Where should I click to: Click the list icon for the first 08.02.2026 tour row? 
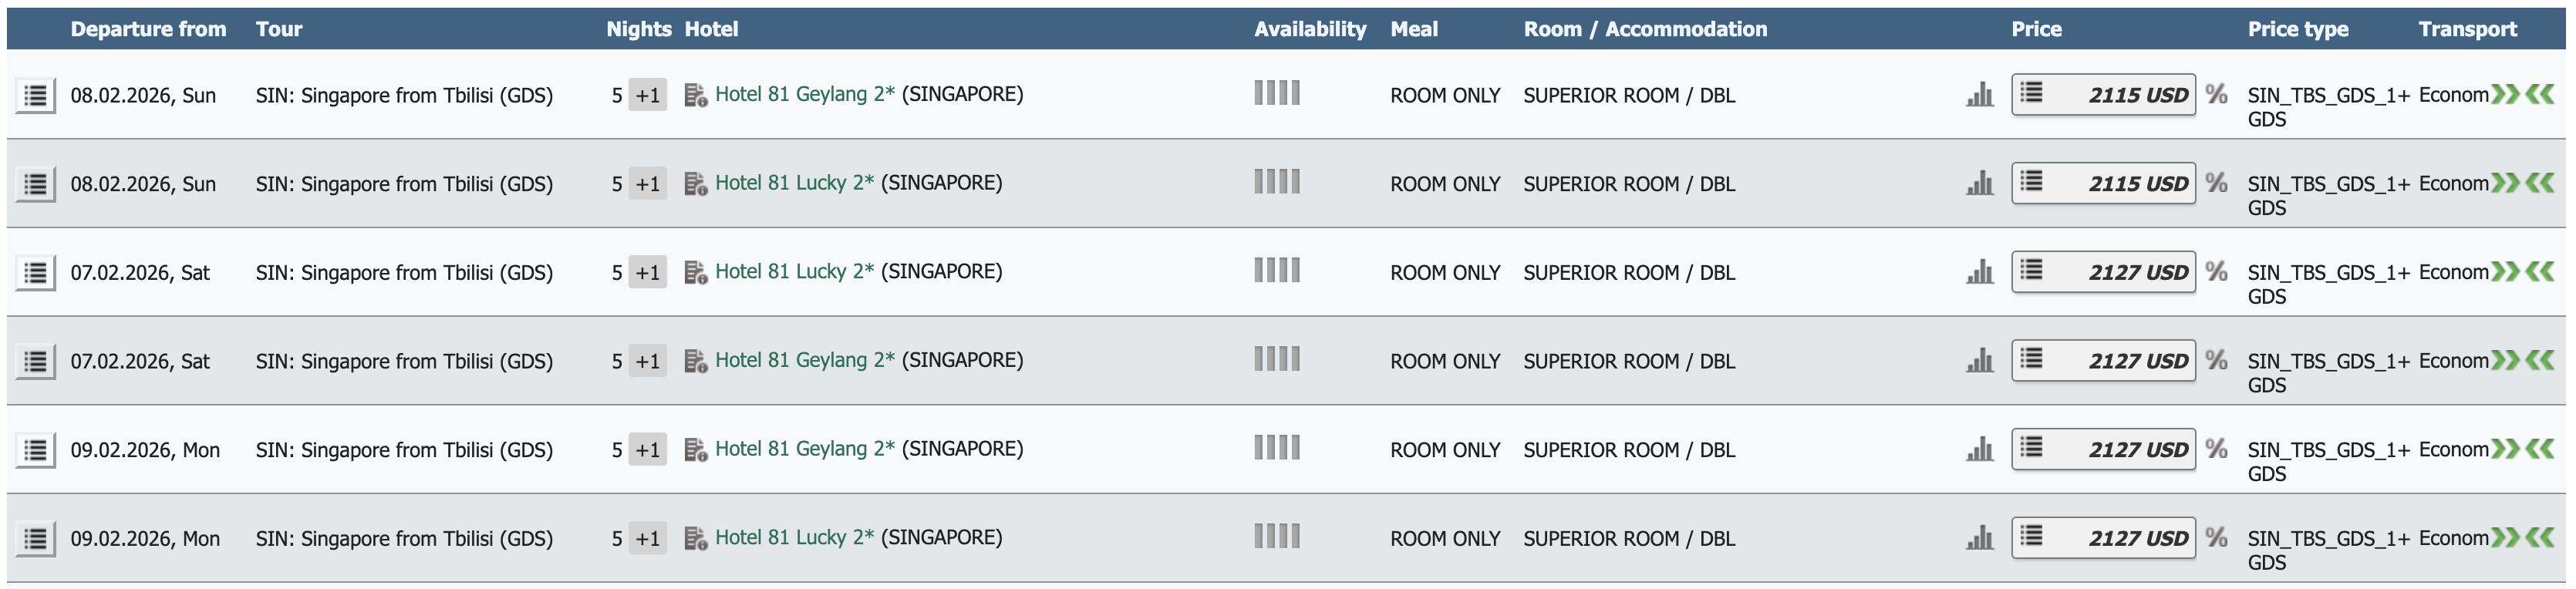[x=35, y=96]
